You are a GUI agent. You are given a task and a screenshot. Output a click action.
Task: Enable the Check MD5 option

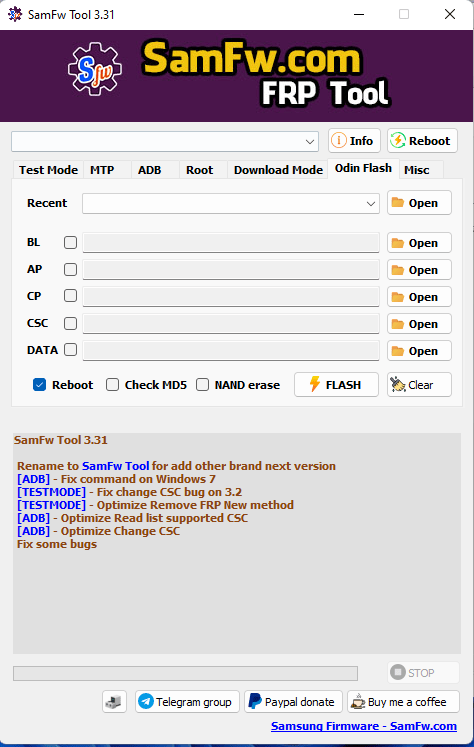tap(112, 384)
